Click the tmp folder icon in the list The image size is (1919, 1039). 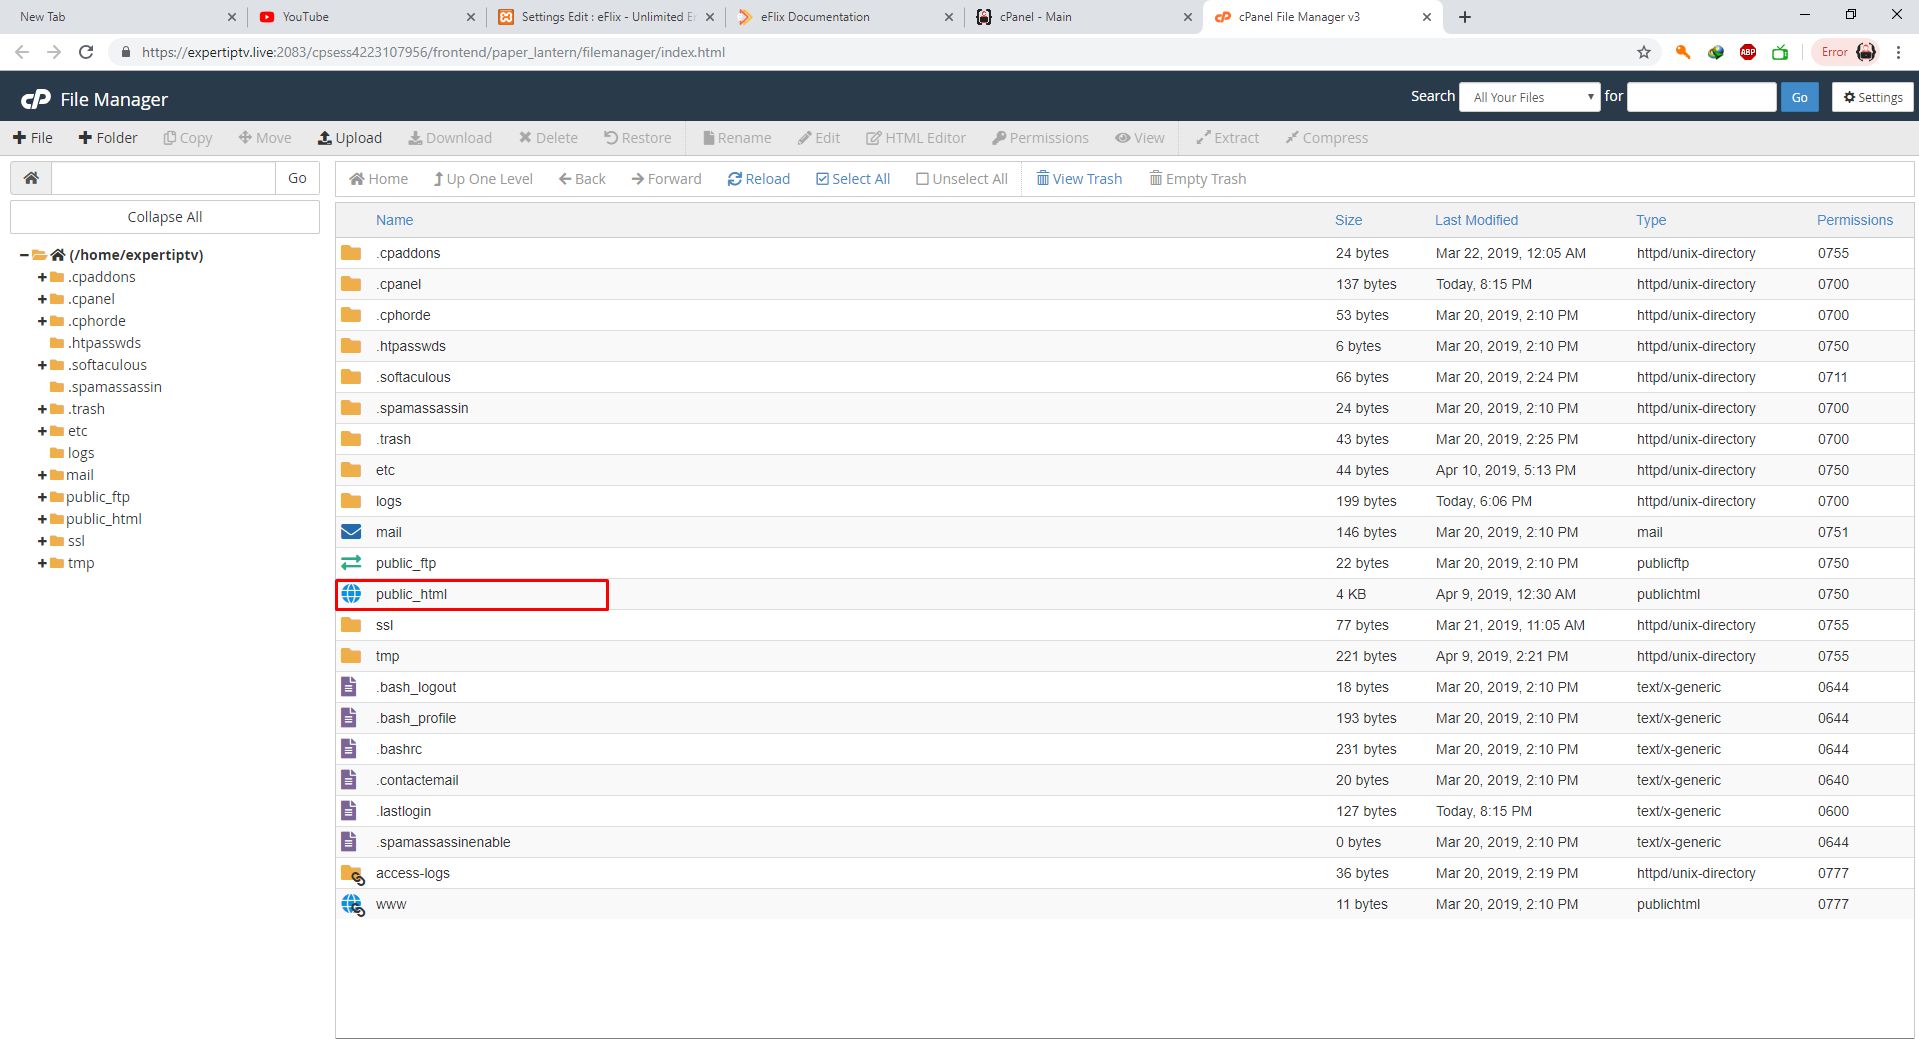click(x=351, y=656)
